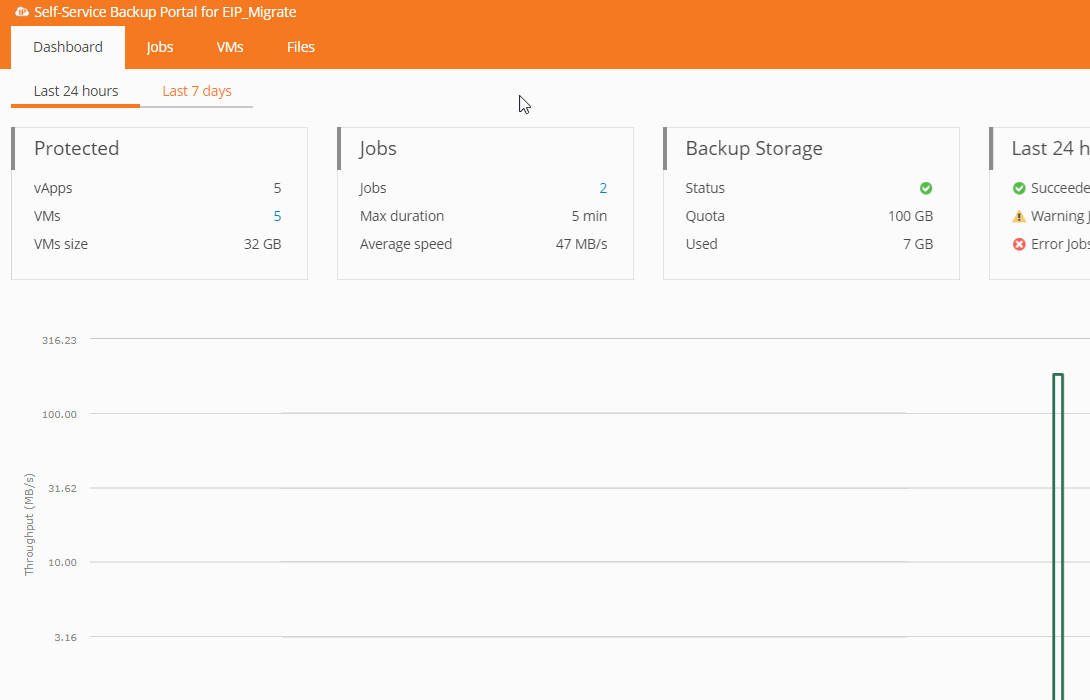Open the VMs tab

pyautogui.click(x=230, y=47)
